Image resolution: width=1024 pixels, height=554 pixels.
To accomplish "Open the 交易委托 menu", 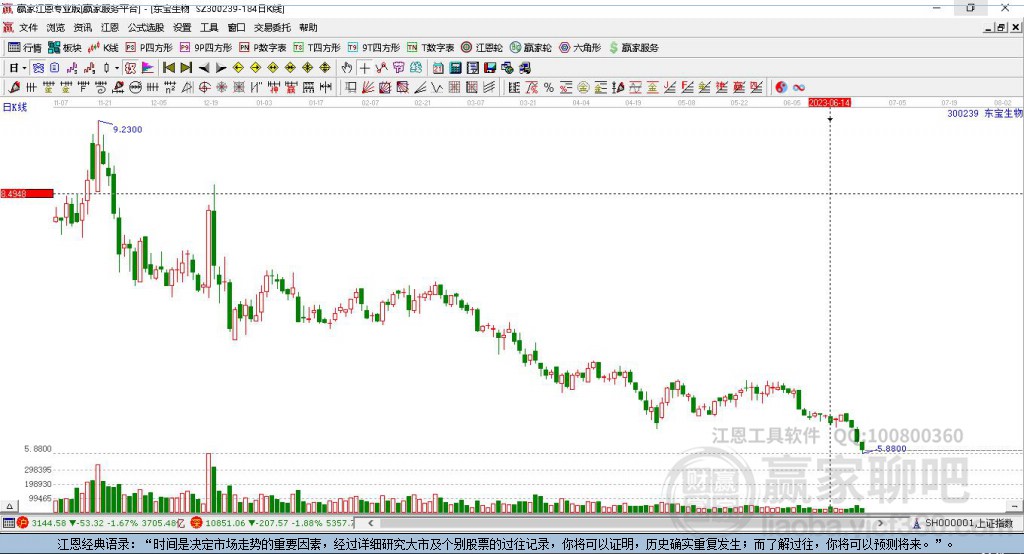I will coord(272,27).
